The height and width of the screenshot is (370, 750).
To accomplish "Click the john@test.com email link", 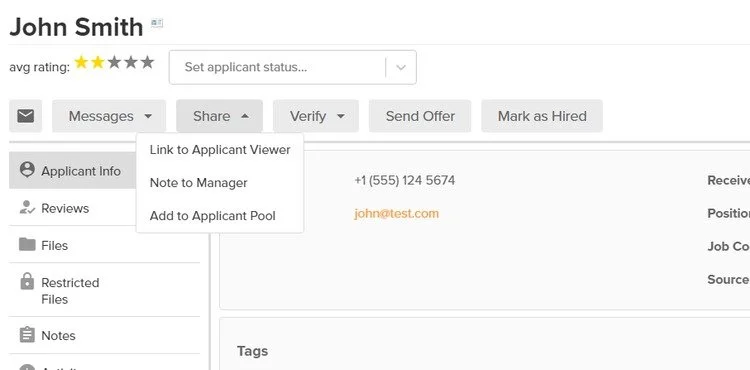I will tap(397, 213).
